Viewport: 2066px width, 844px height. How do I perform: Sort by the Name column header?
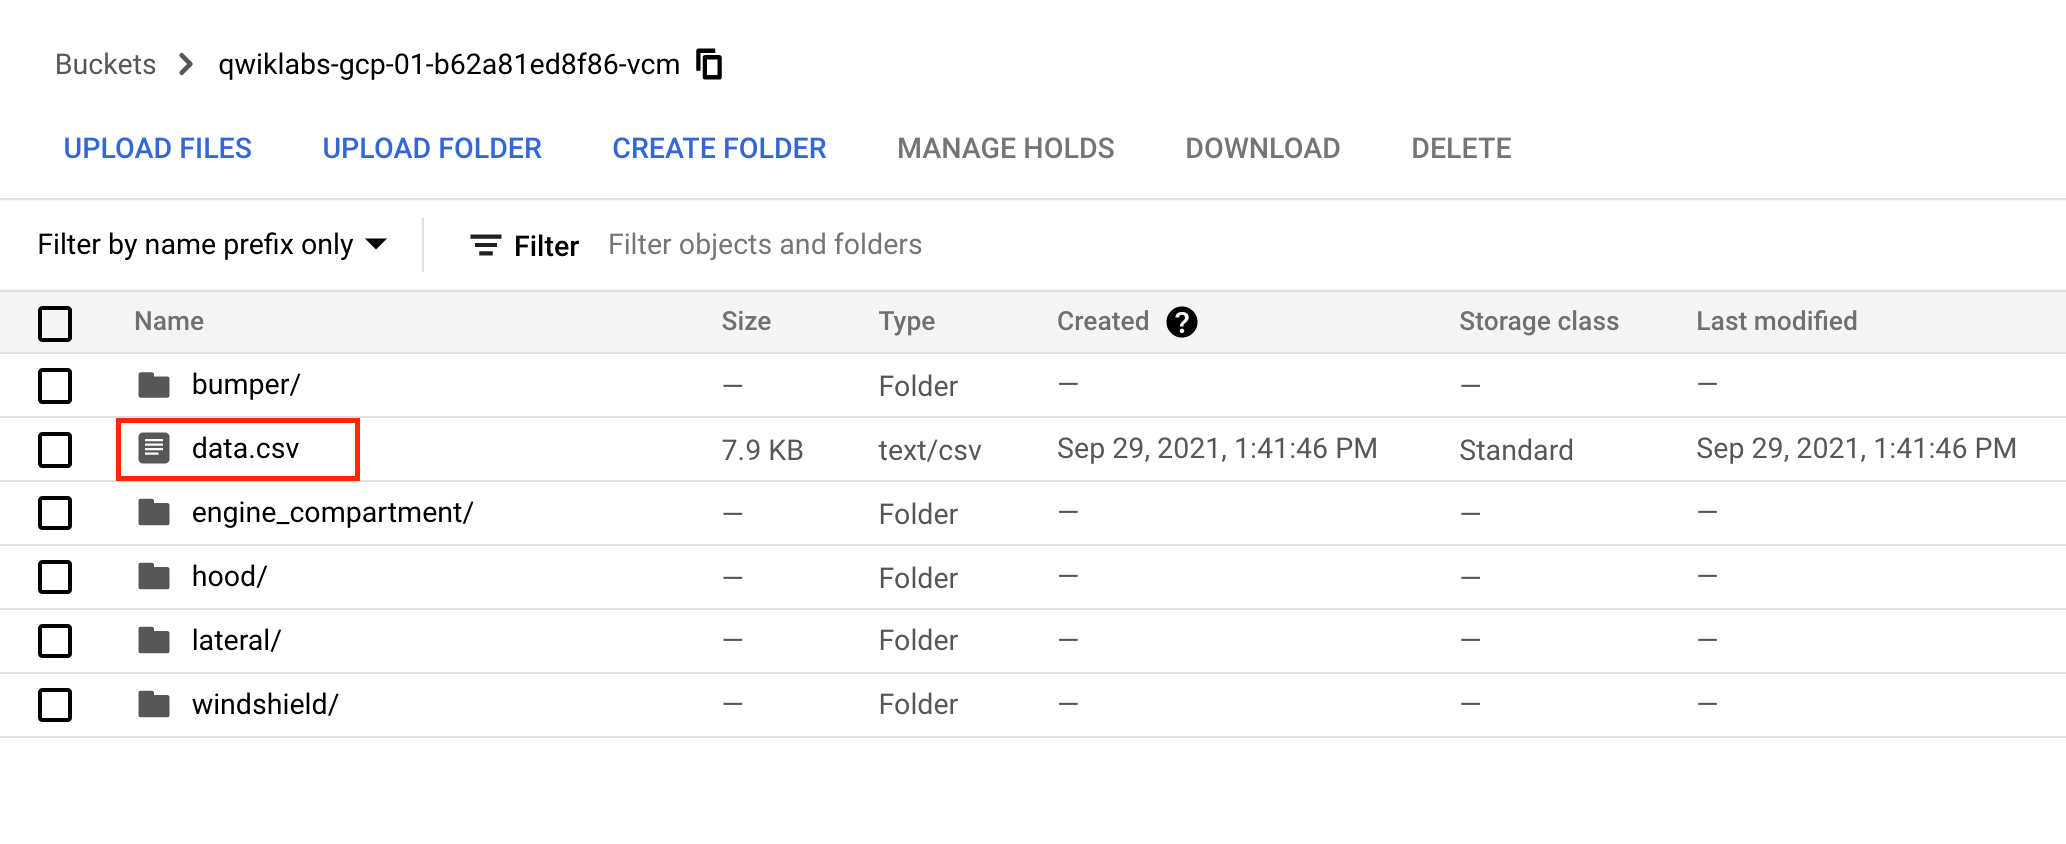pyautogui.click(x=169, y=321)
